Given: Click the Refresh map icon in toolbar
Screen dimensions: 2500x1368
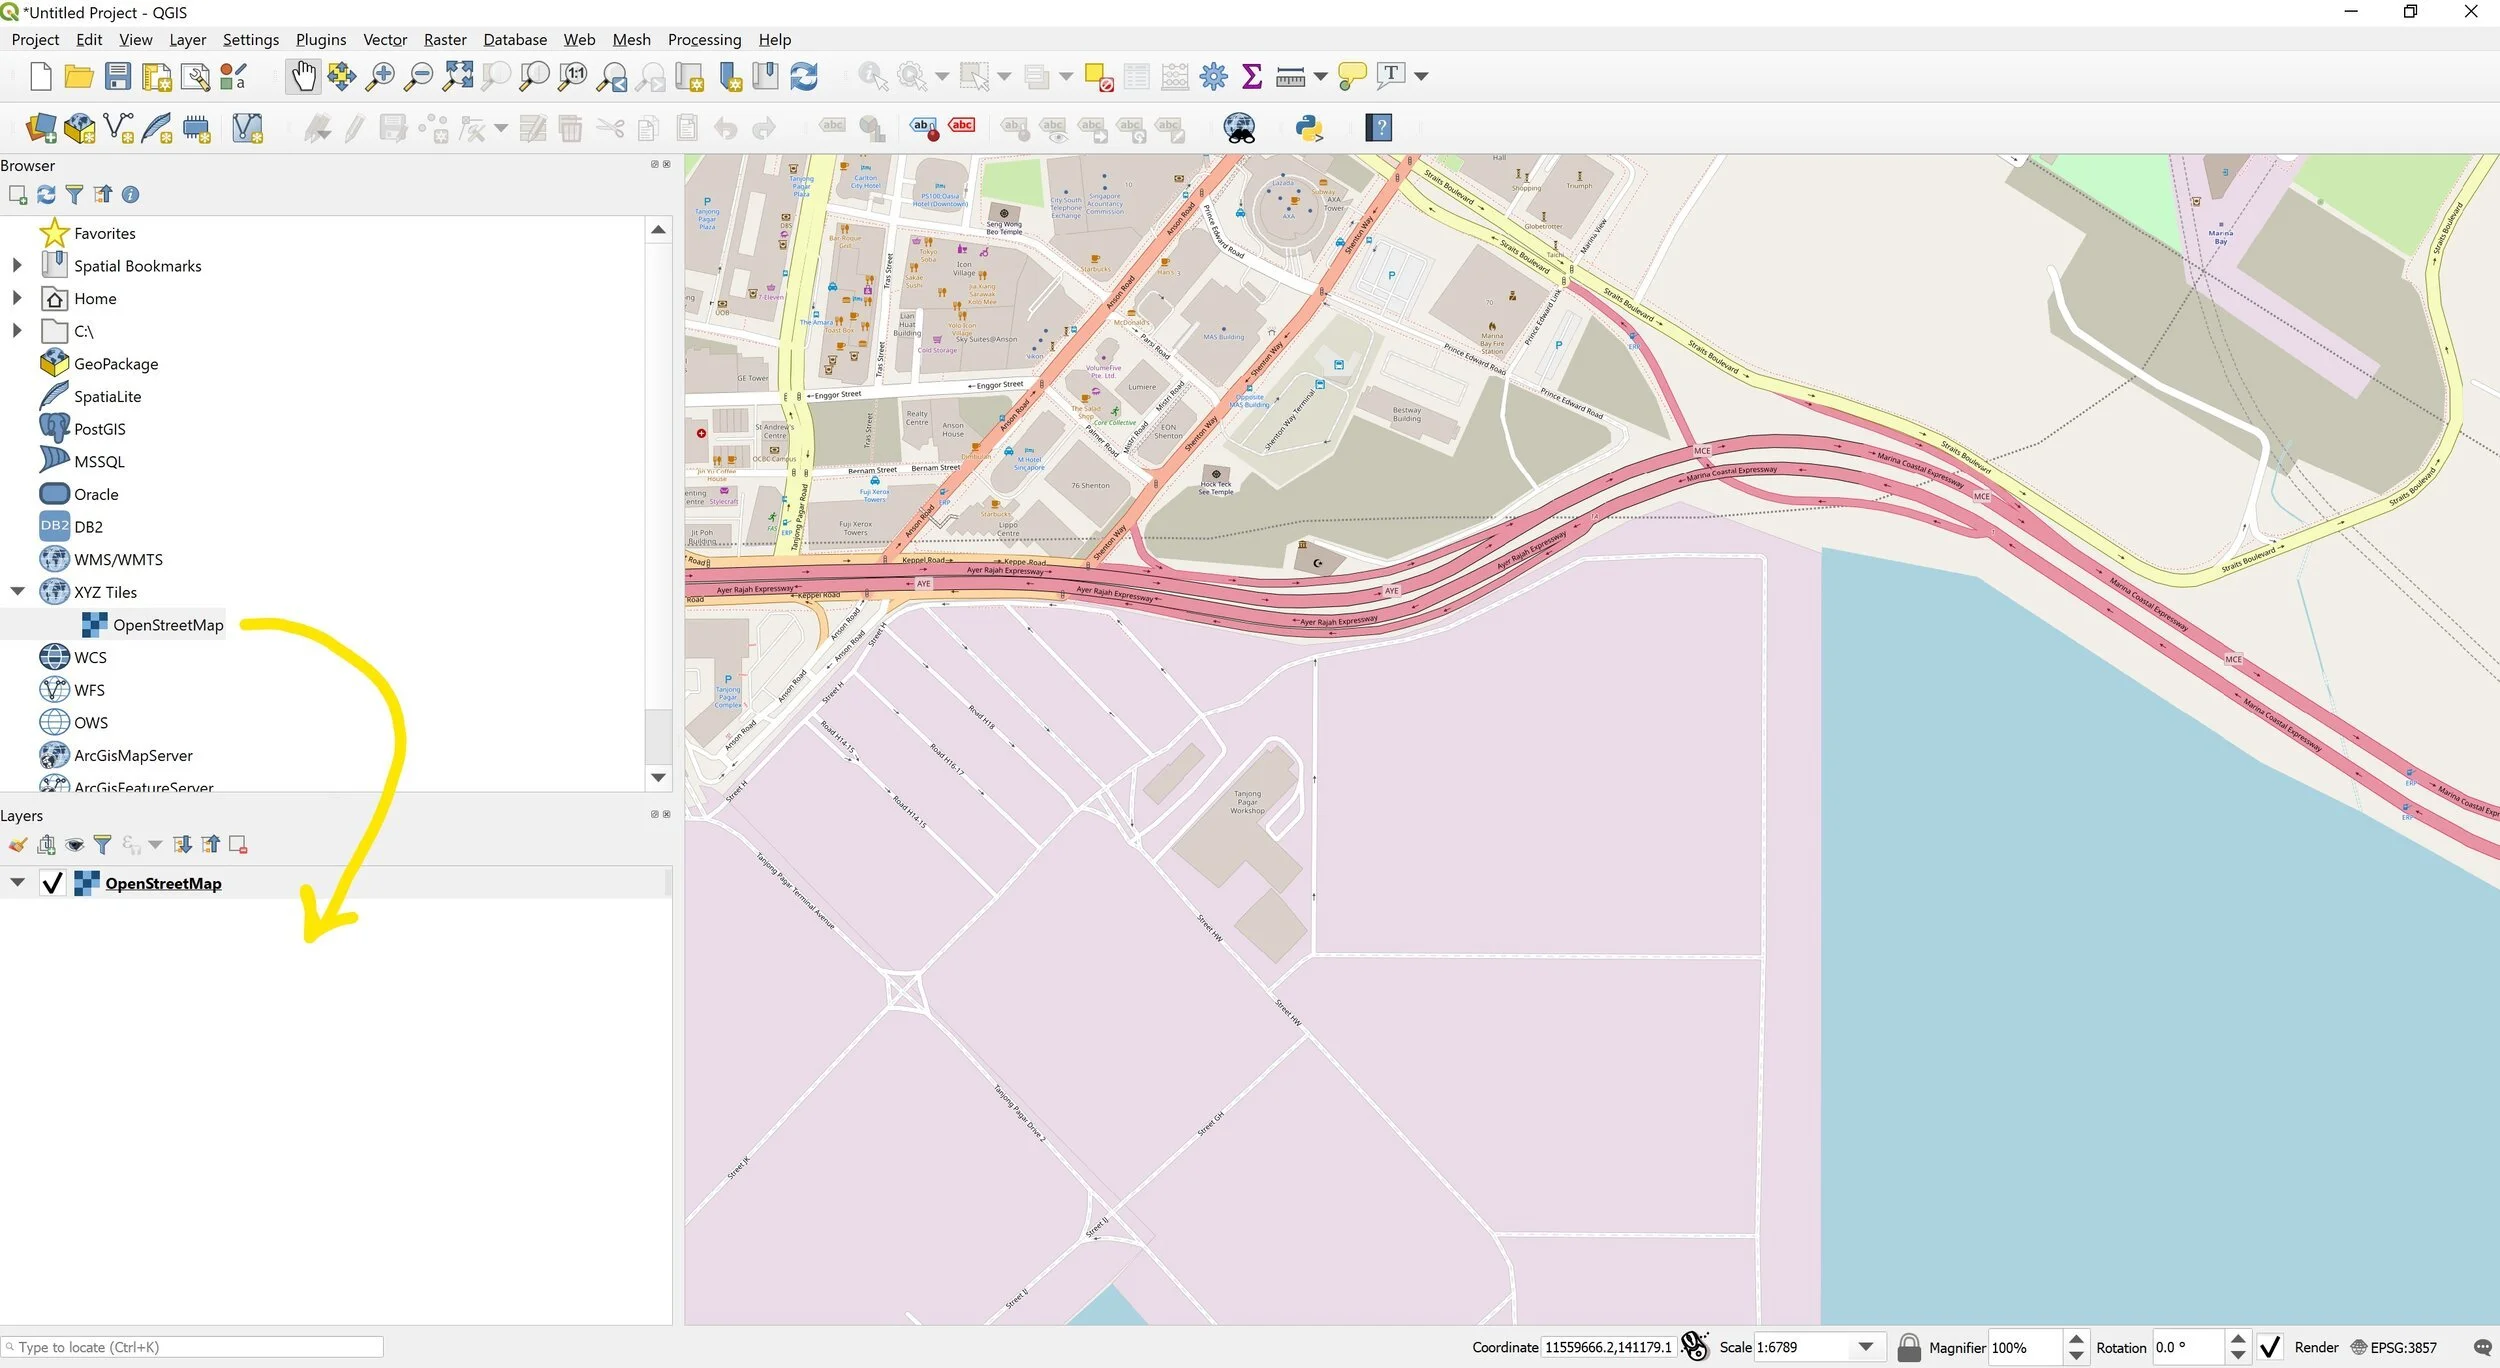Looking at the screenshot, I should pos(804,76).
